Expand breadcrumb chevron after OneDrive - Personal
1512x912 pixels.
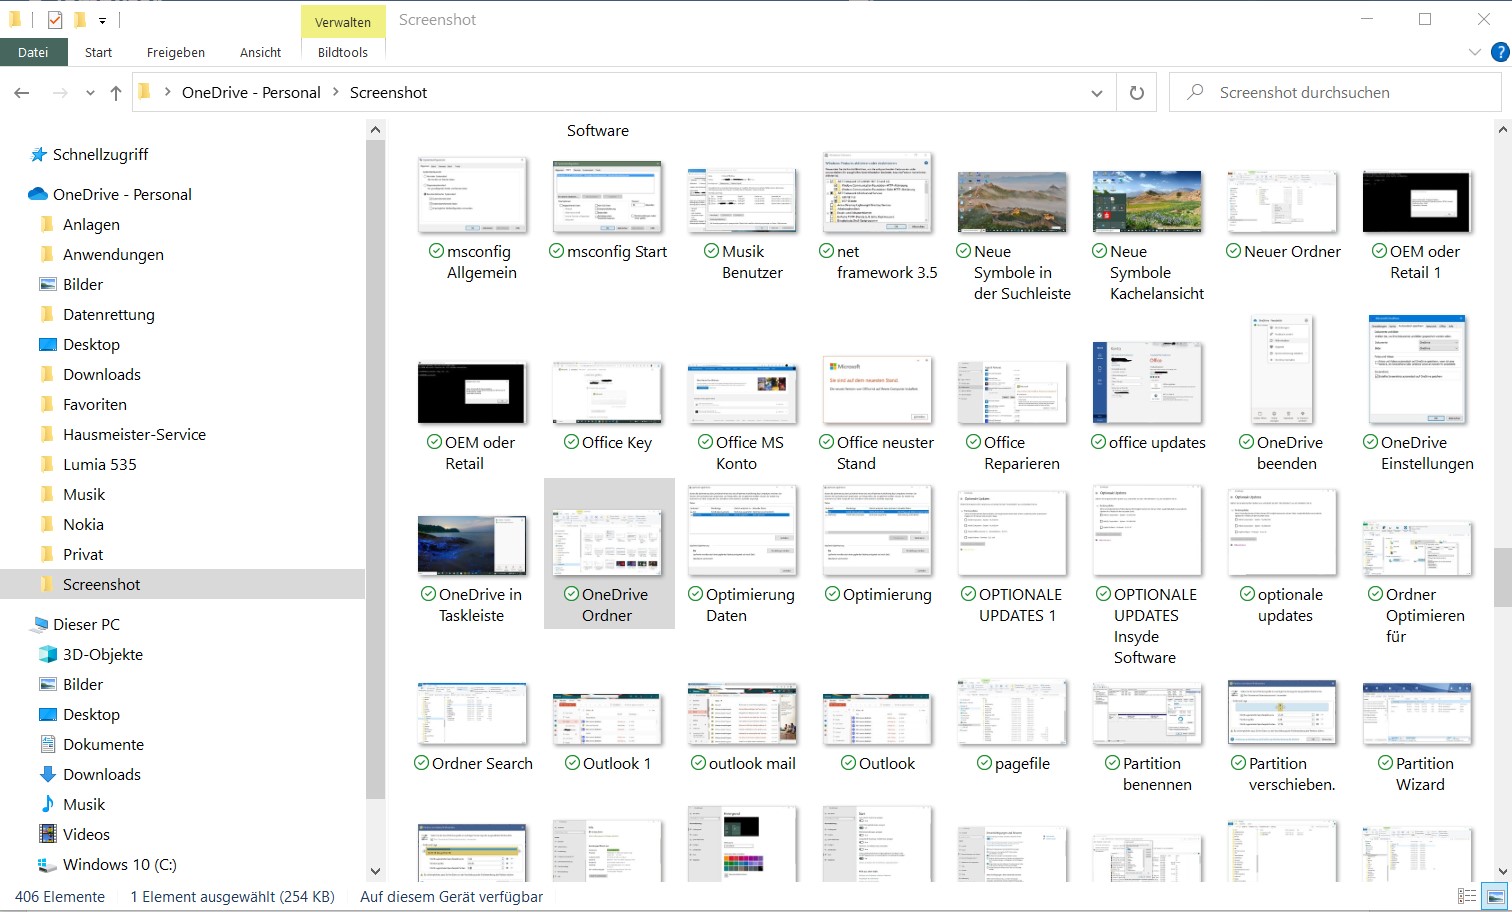point(335,92)
